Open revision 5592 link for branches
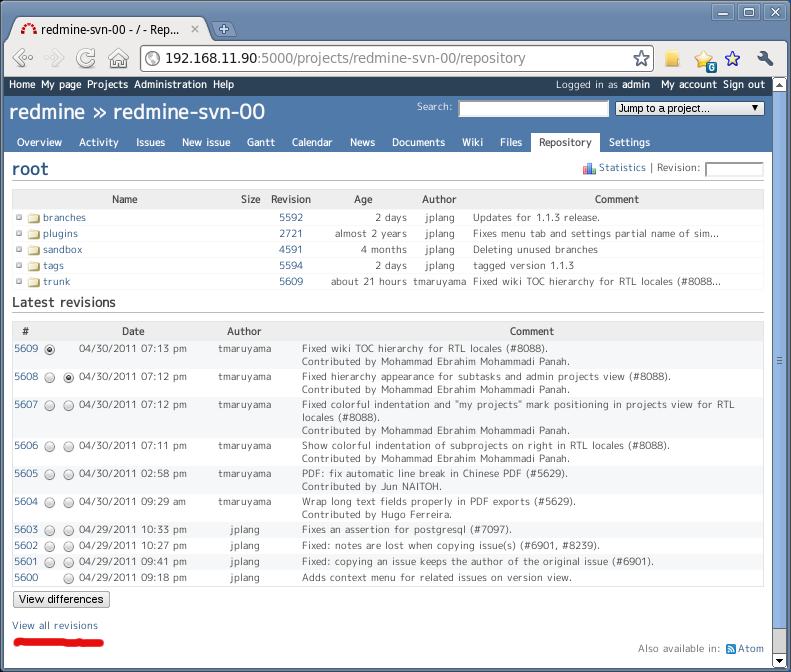Viewport: 791px width, 672px height. coord(291,217)
